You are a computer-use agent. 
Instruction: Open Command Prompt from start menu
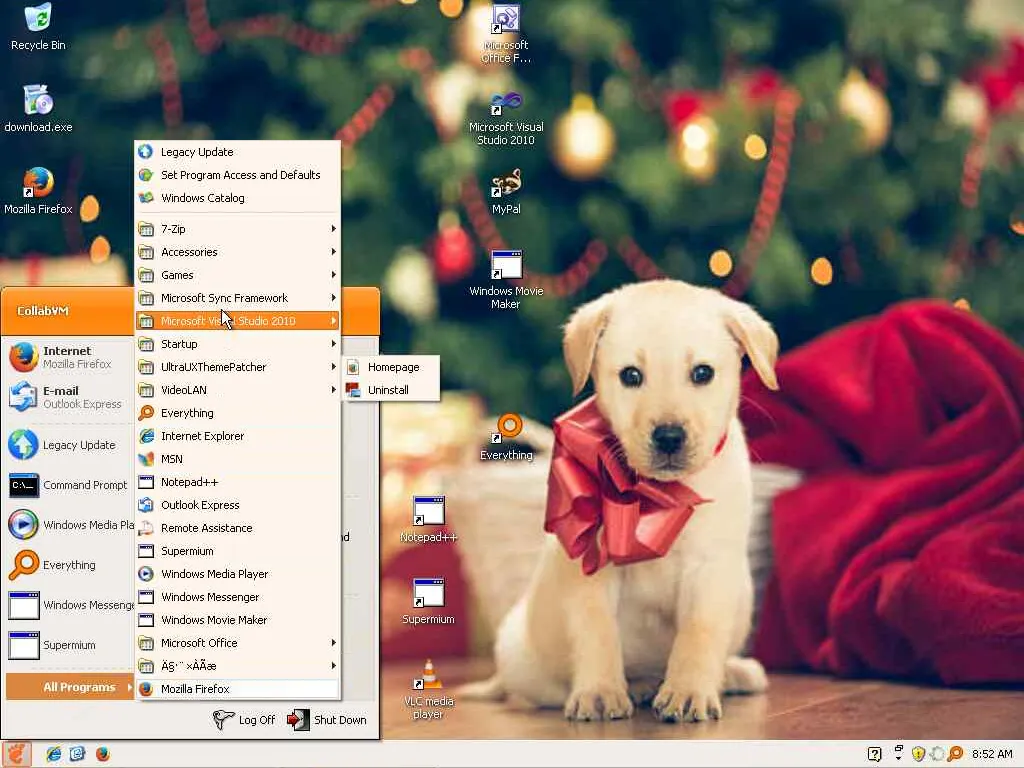click(x=69, y=485)
